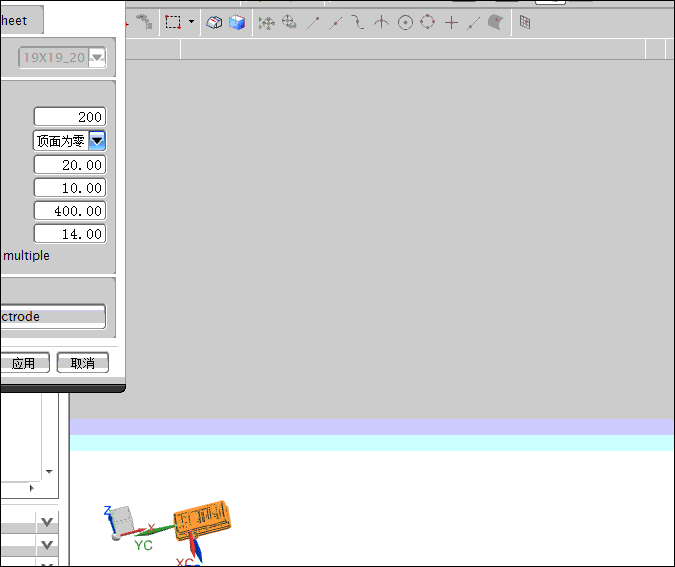Click the field with value 20.00

pos(70,164)
